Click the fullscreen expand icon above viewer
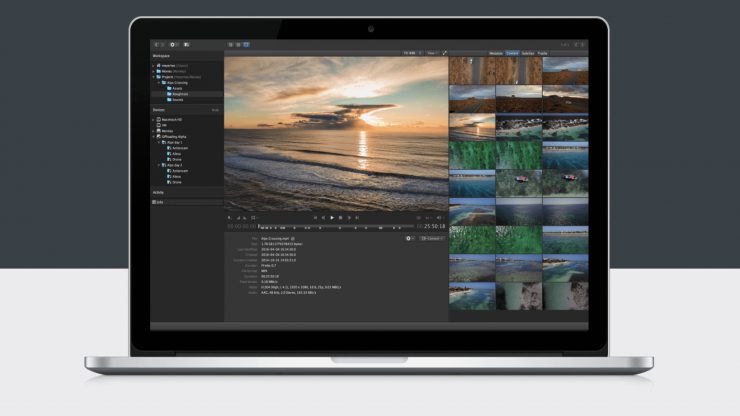This screenshot has height=416, width=740. [444, 51]
